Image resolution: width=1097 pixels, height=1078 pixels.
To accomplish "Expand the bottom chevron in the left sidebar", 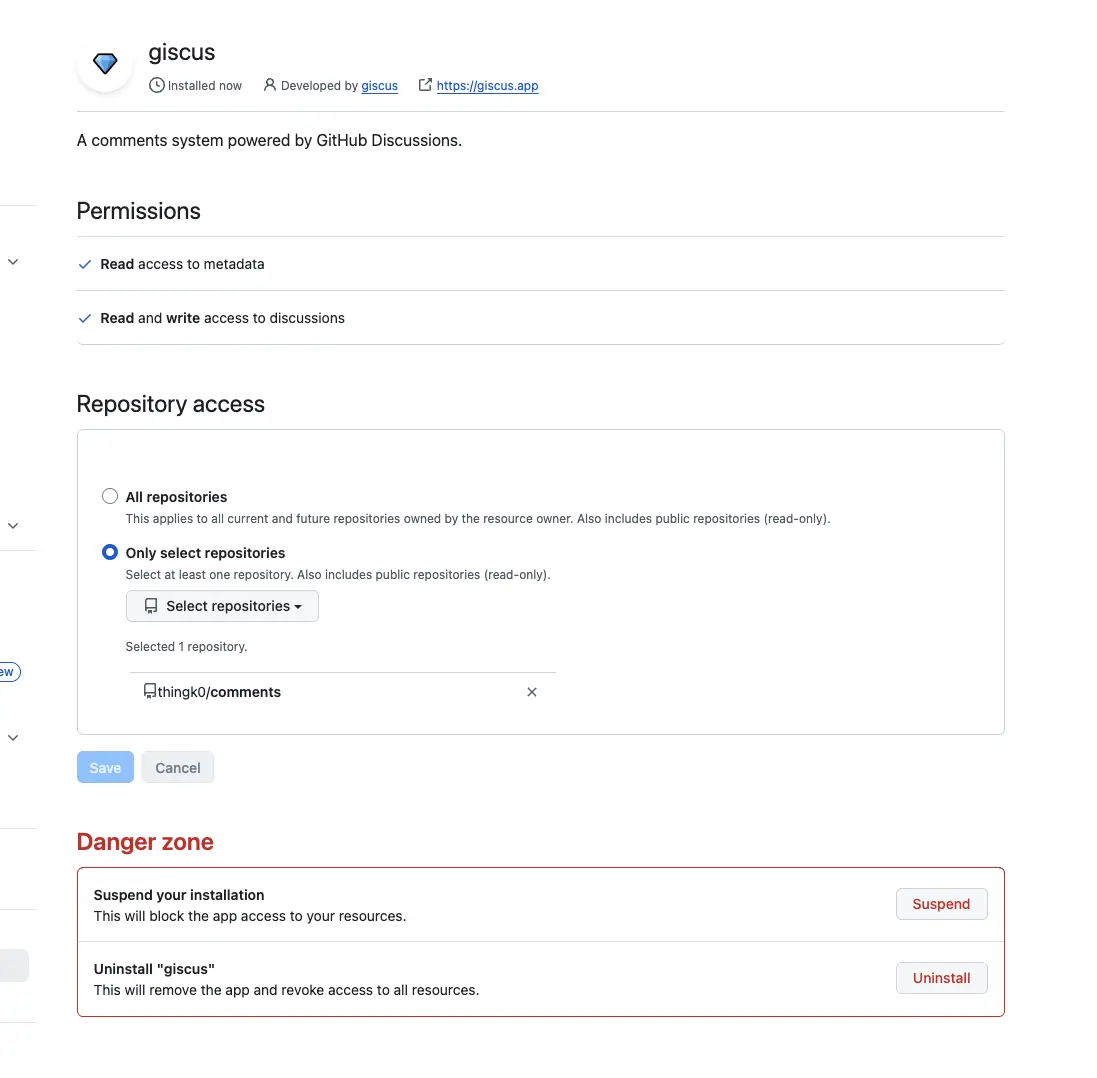I will [13, 738].
